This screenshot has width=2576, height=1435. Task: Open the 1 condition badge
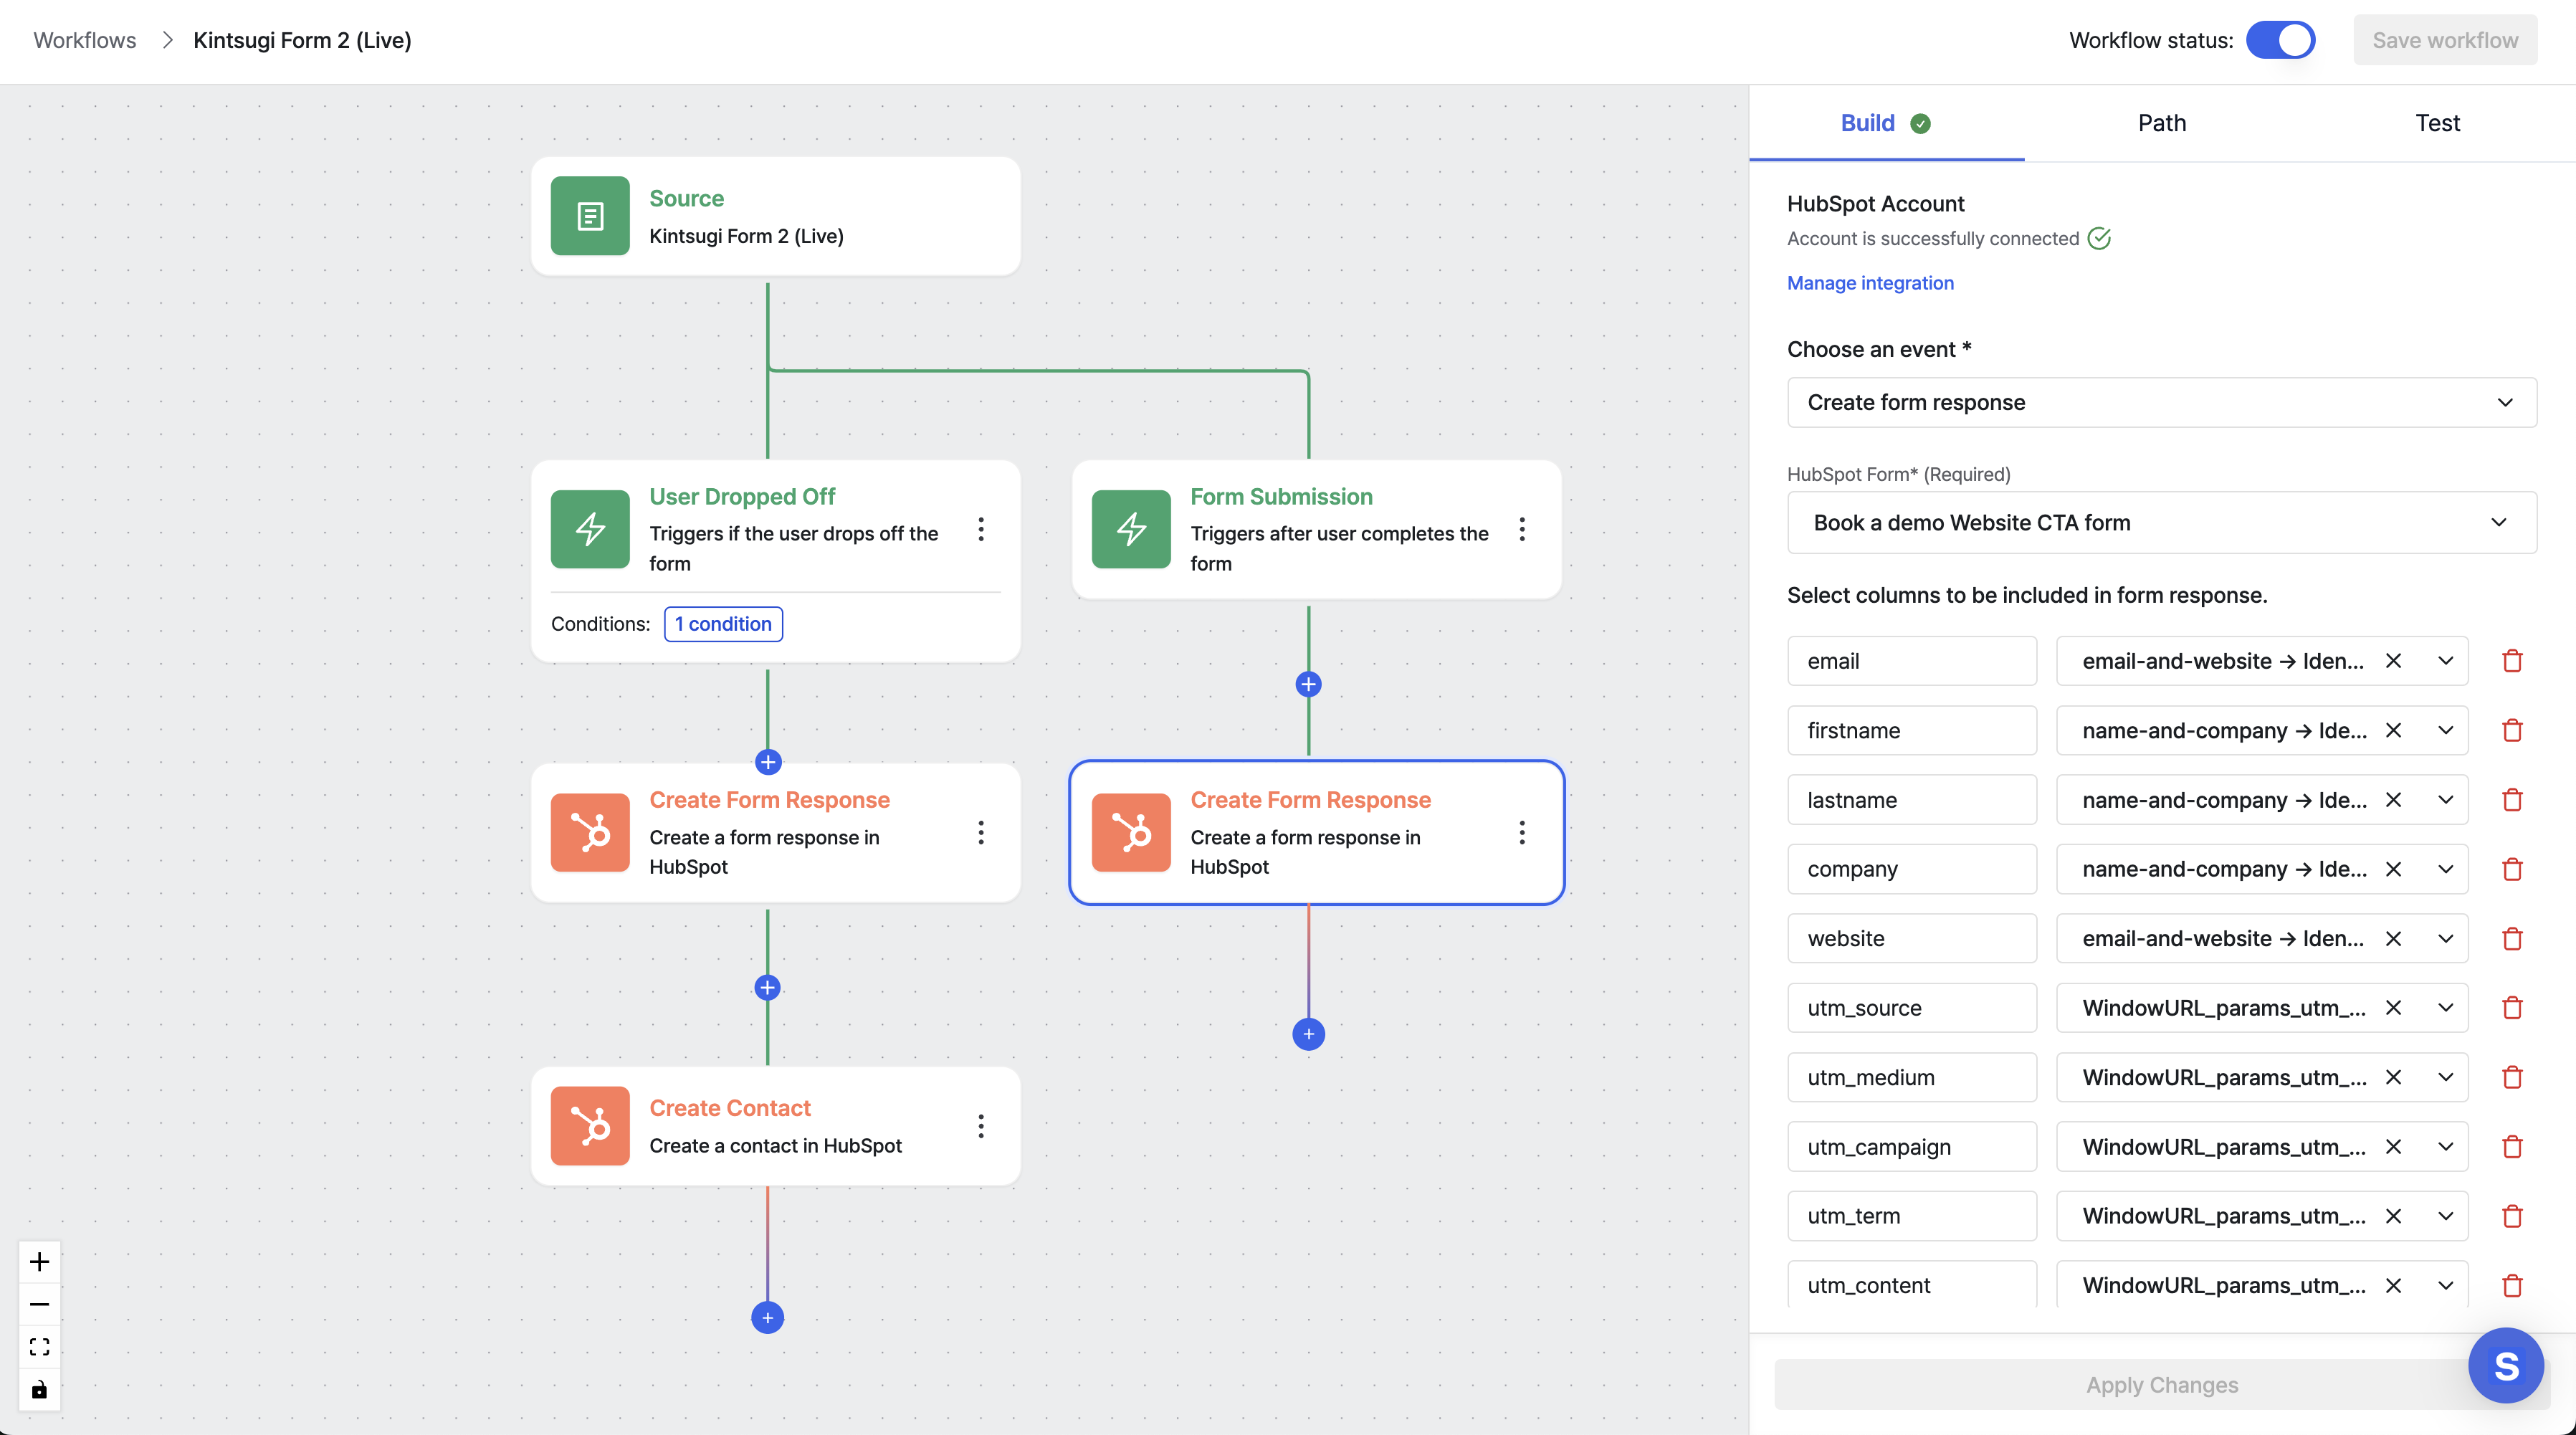coord(723,624)
